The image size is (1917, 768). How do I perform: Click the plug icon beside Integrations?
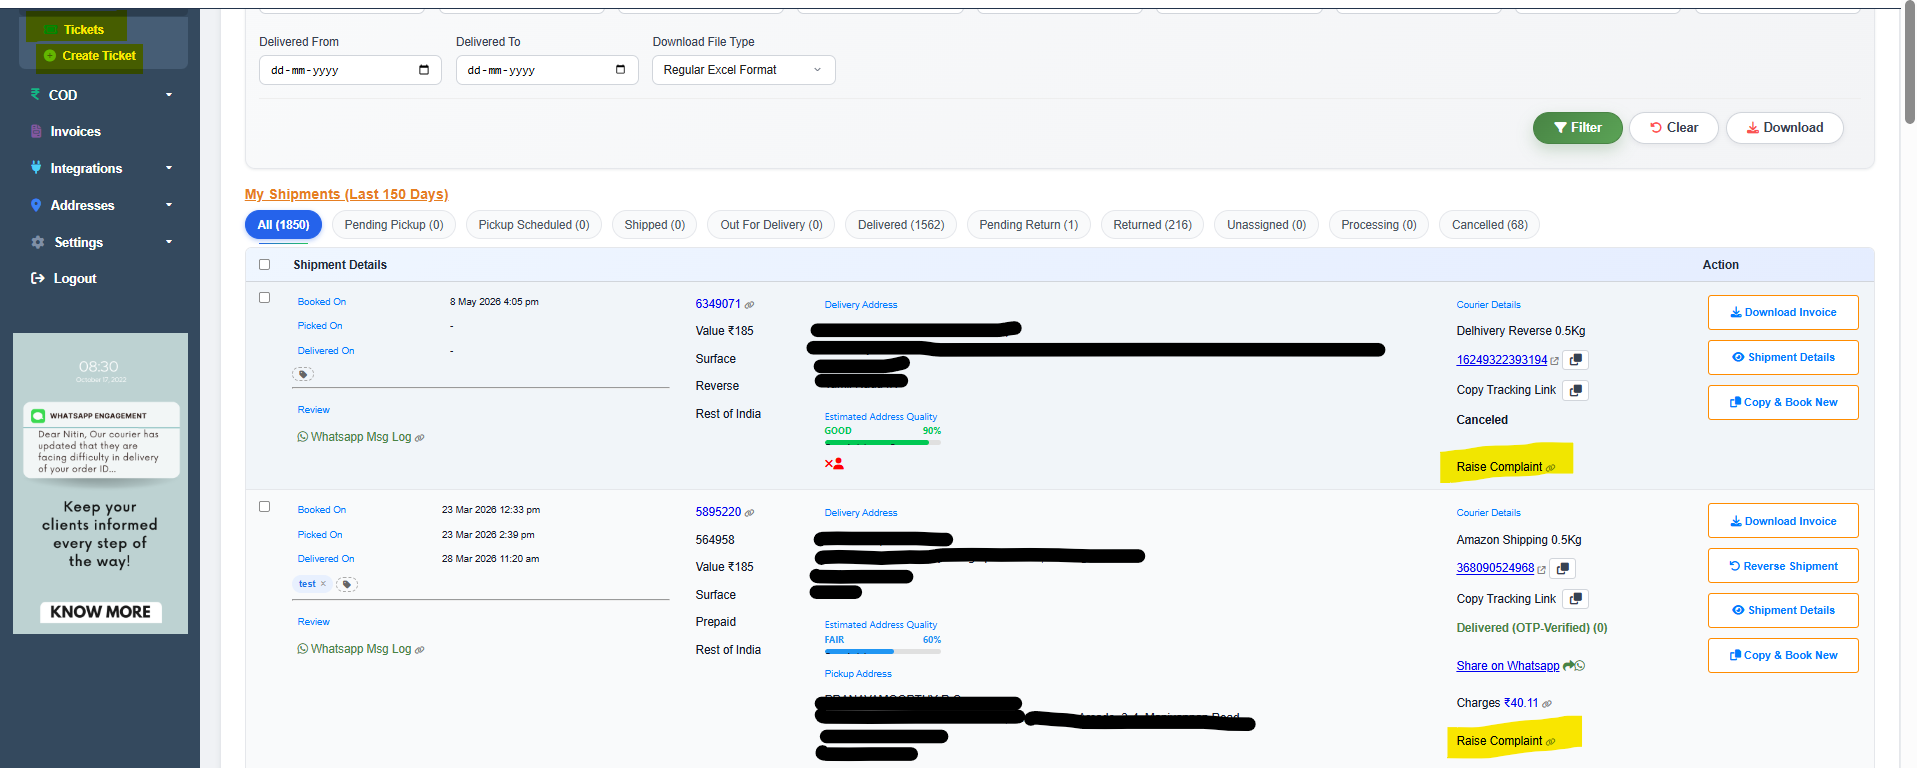pyautogui.click(x=37, y=168)
